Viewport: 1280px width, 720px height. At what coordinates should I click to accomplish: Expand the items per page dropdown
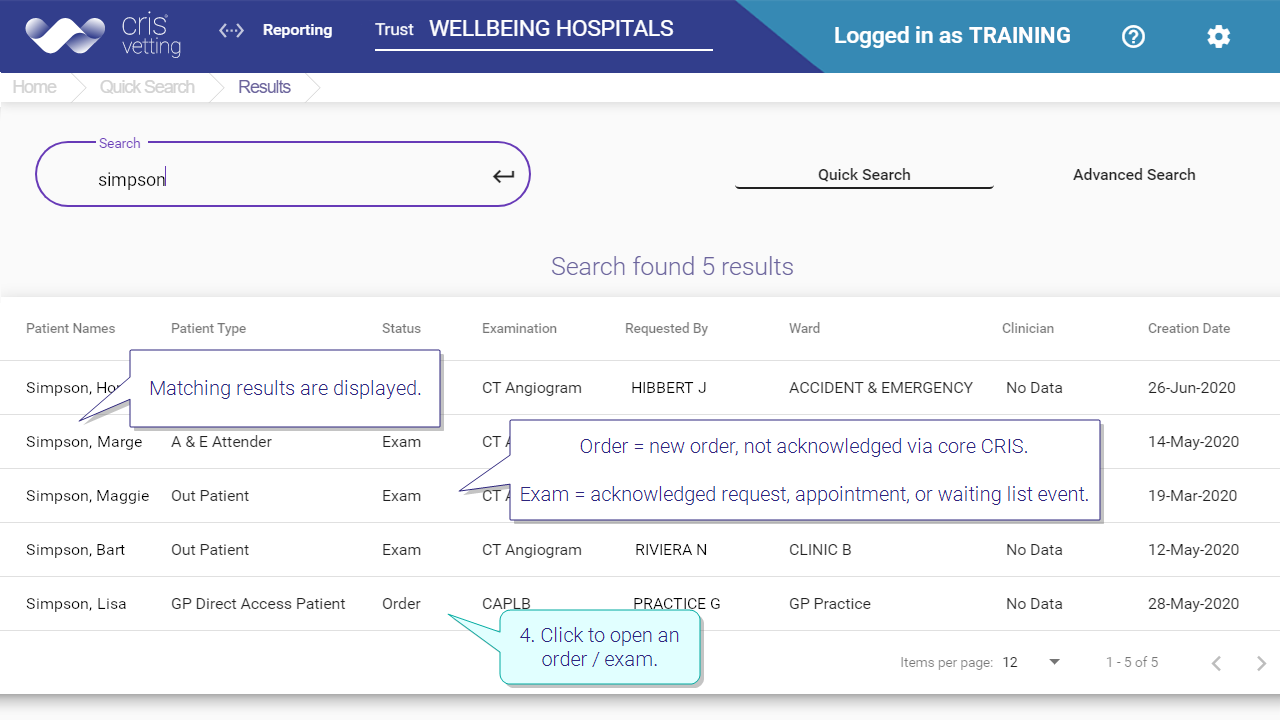click(1031, 662)
